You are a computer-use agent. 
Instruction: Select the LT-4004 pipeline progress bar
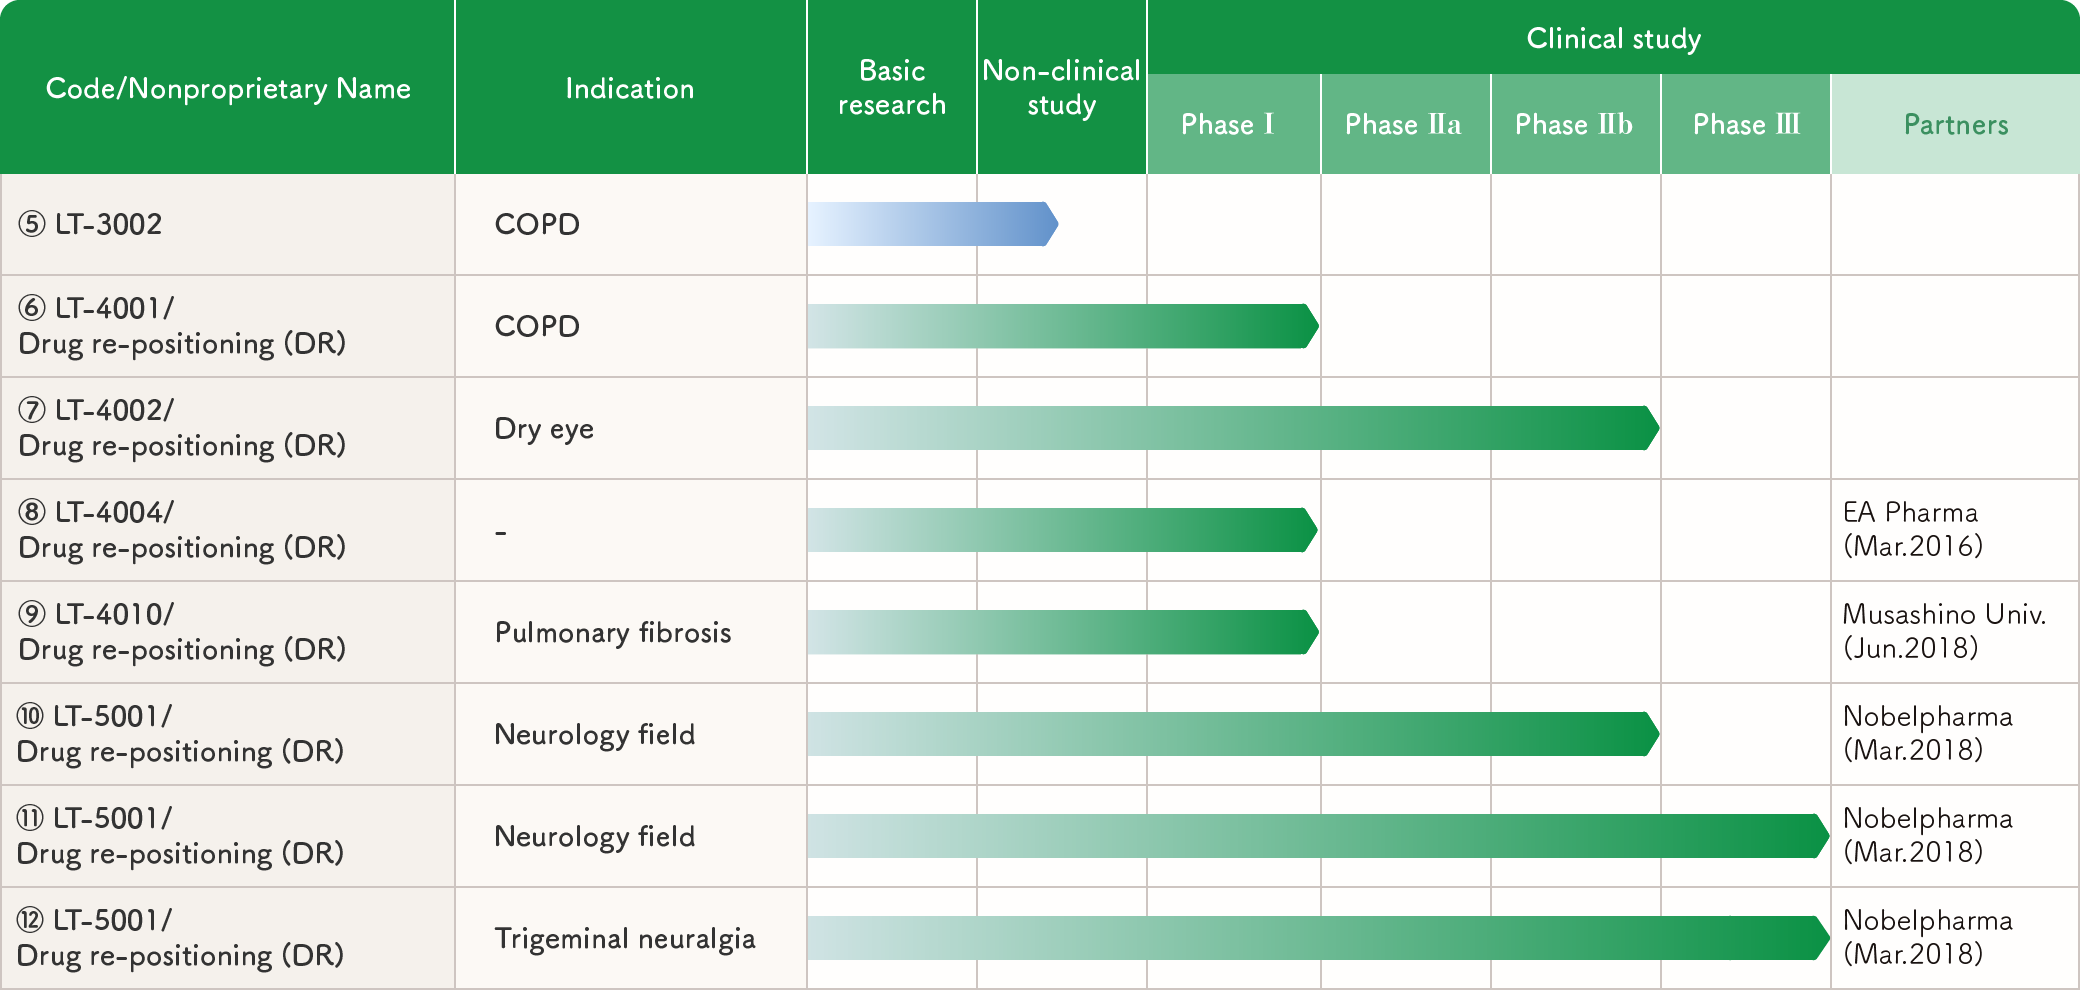[1063, 530]
